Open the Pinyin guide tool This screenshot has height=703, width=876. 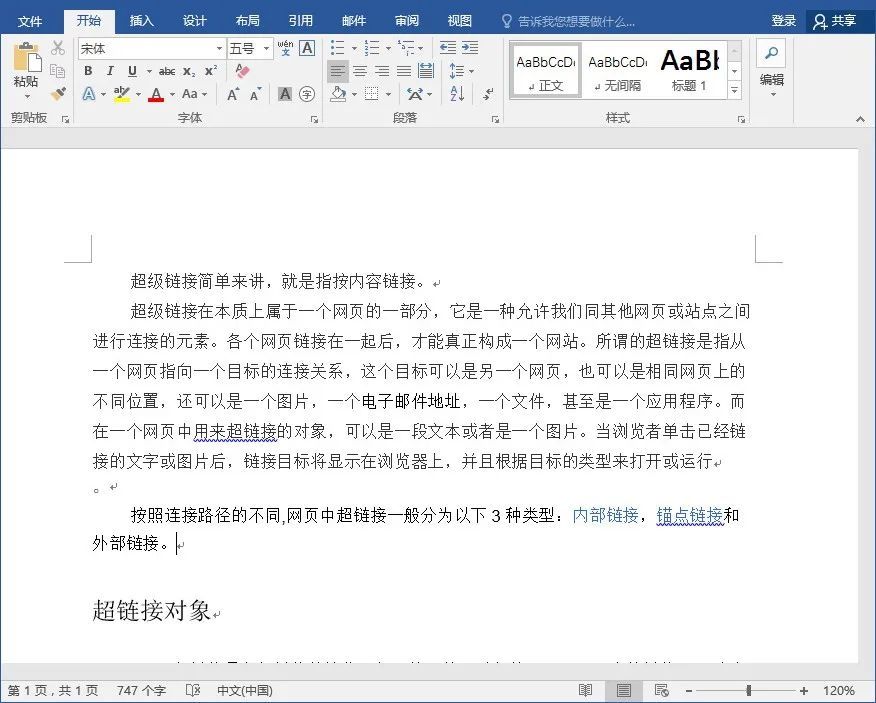pos(285,48)
